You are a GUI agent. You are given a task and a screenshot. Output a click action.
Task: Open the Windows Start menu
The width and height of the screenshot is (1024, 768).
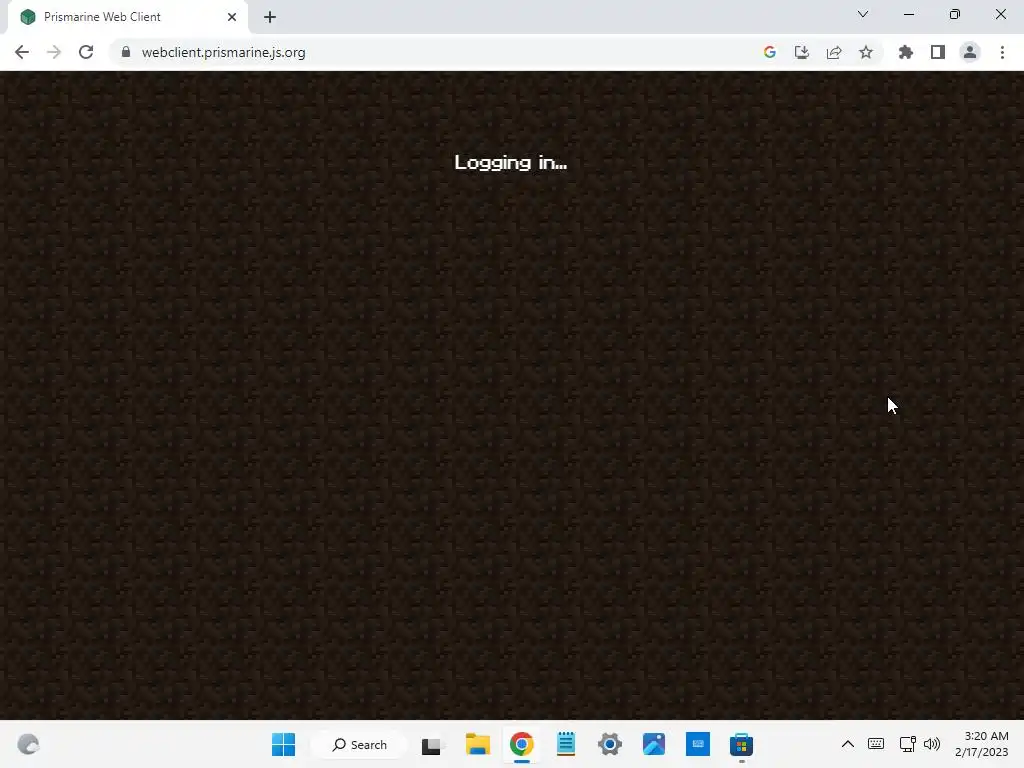(283, 744)
